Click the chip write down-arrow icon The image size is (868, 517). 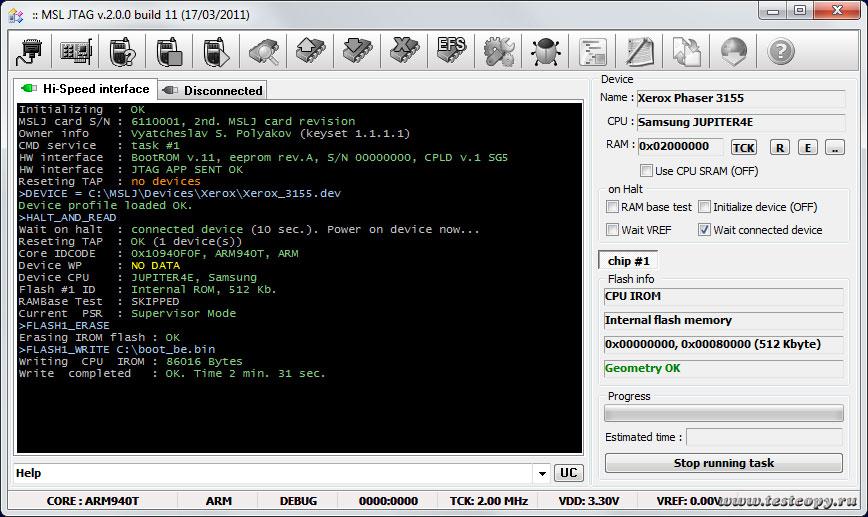click(x=357, y=50)
